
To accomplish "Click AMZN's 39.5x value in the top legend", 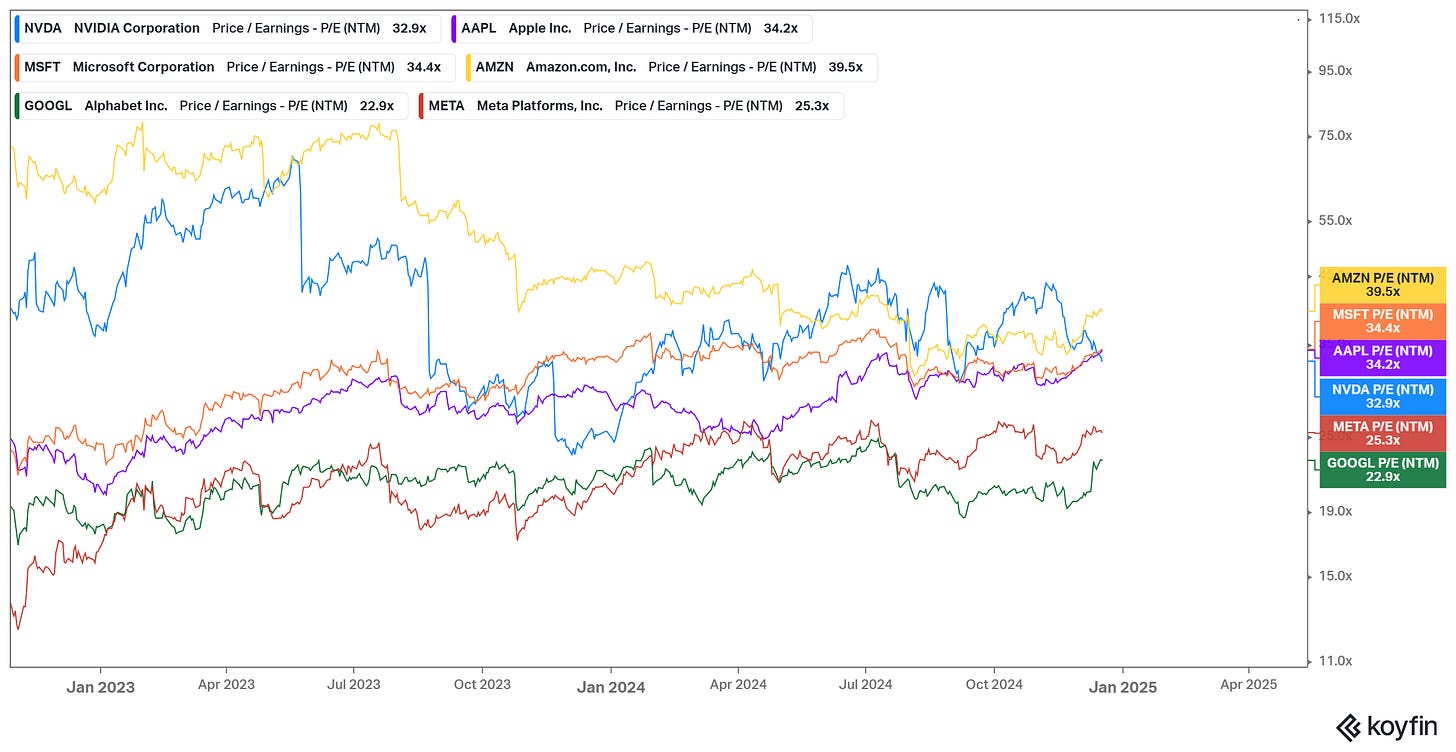I will pos(845,67).
